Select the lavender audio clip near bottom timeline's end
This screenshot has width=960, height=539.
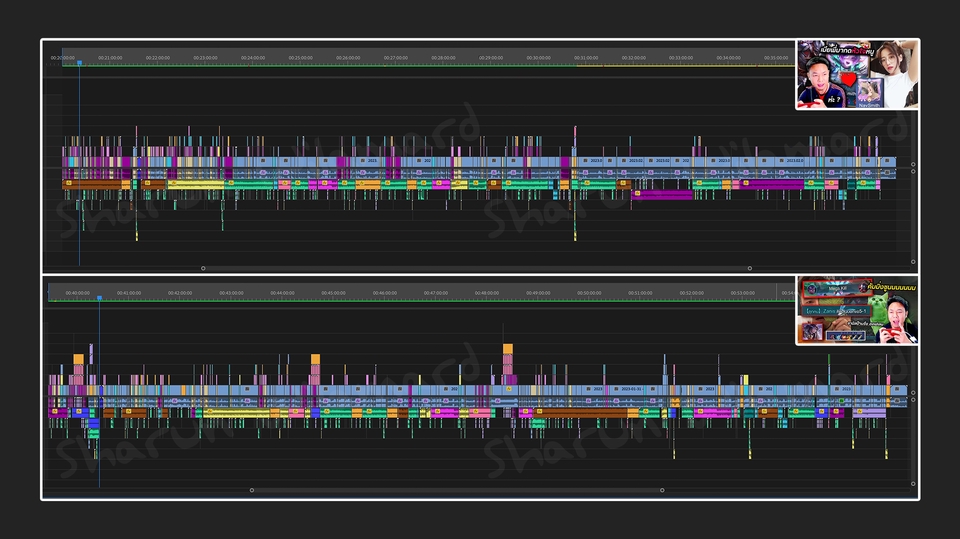869,413
